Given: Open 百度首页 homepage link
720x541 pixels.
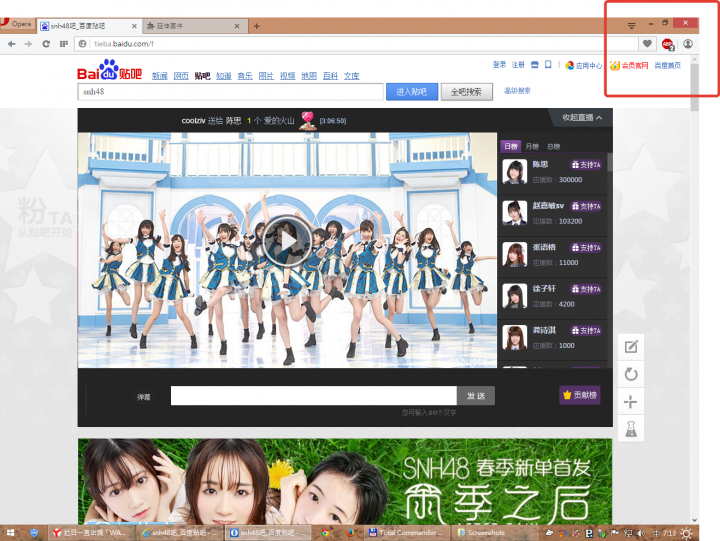Looking at the screenshot, I should (x=668, y=66).
